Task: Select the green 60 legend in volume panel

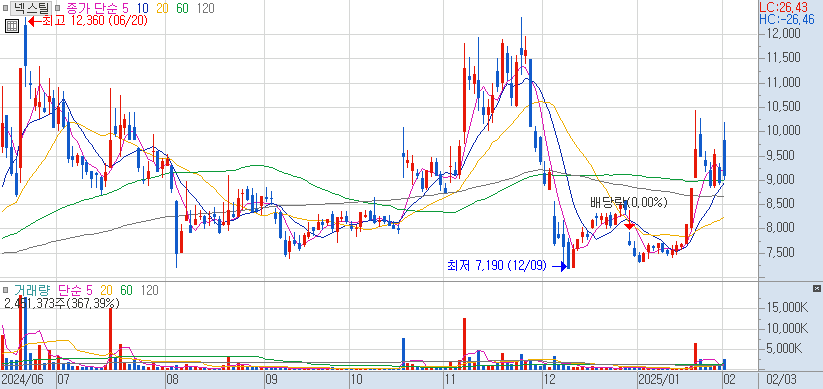Action: click(126, 290)
